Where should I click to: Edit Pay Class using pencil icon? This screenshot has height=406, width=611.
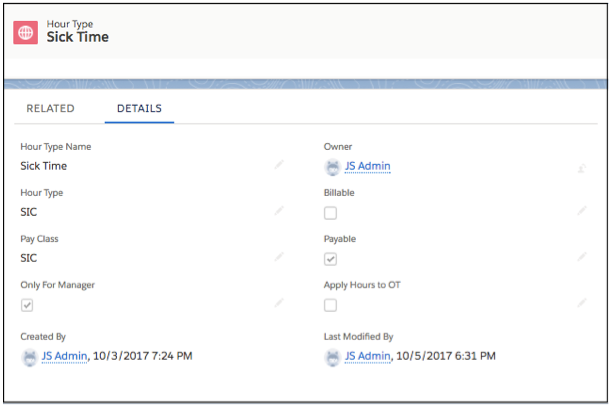279,257
